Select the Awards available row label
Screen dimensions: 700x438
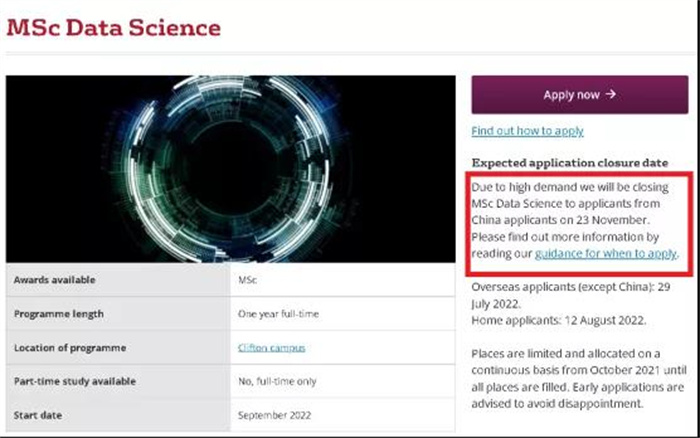tap(54, 280)
